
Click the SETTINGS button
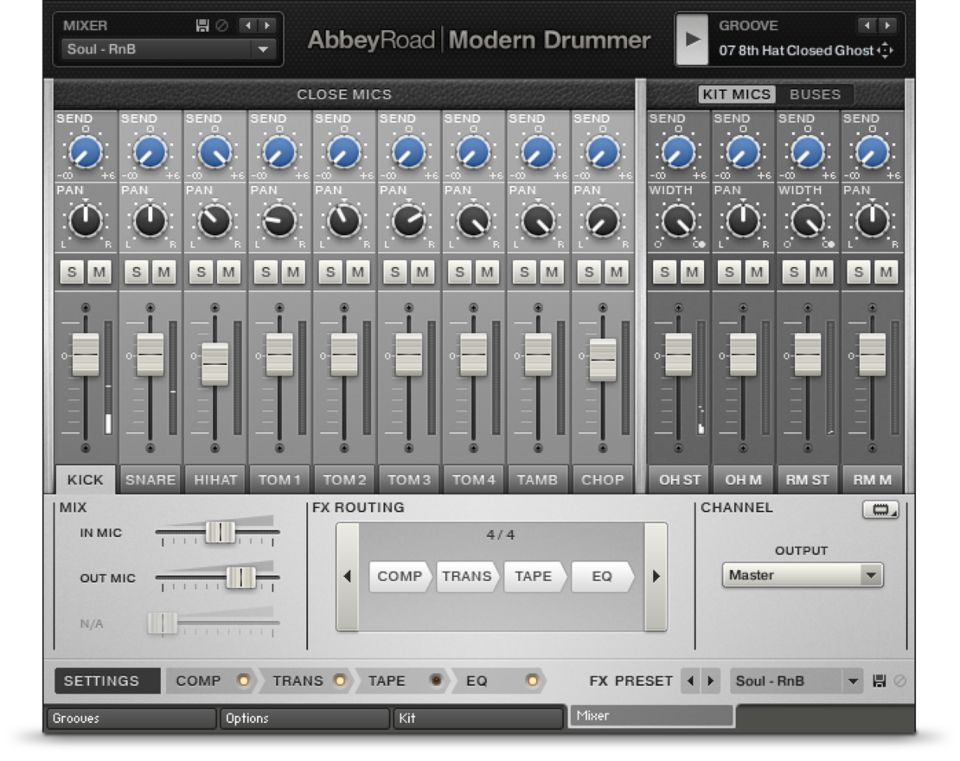(102, 681)
